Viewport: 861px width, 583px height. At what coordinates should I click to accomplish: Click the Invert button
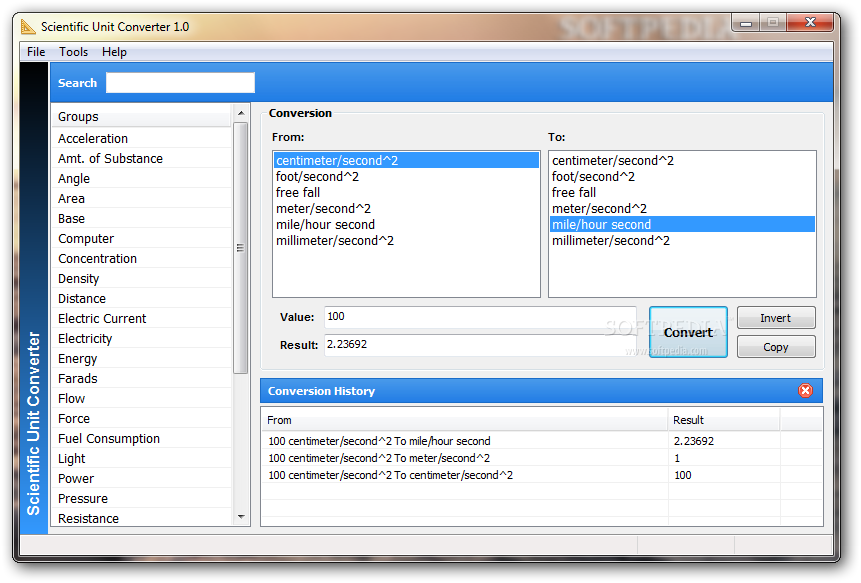click(775, 318)
